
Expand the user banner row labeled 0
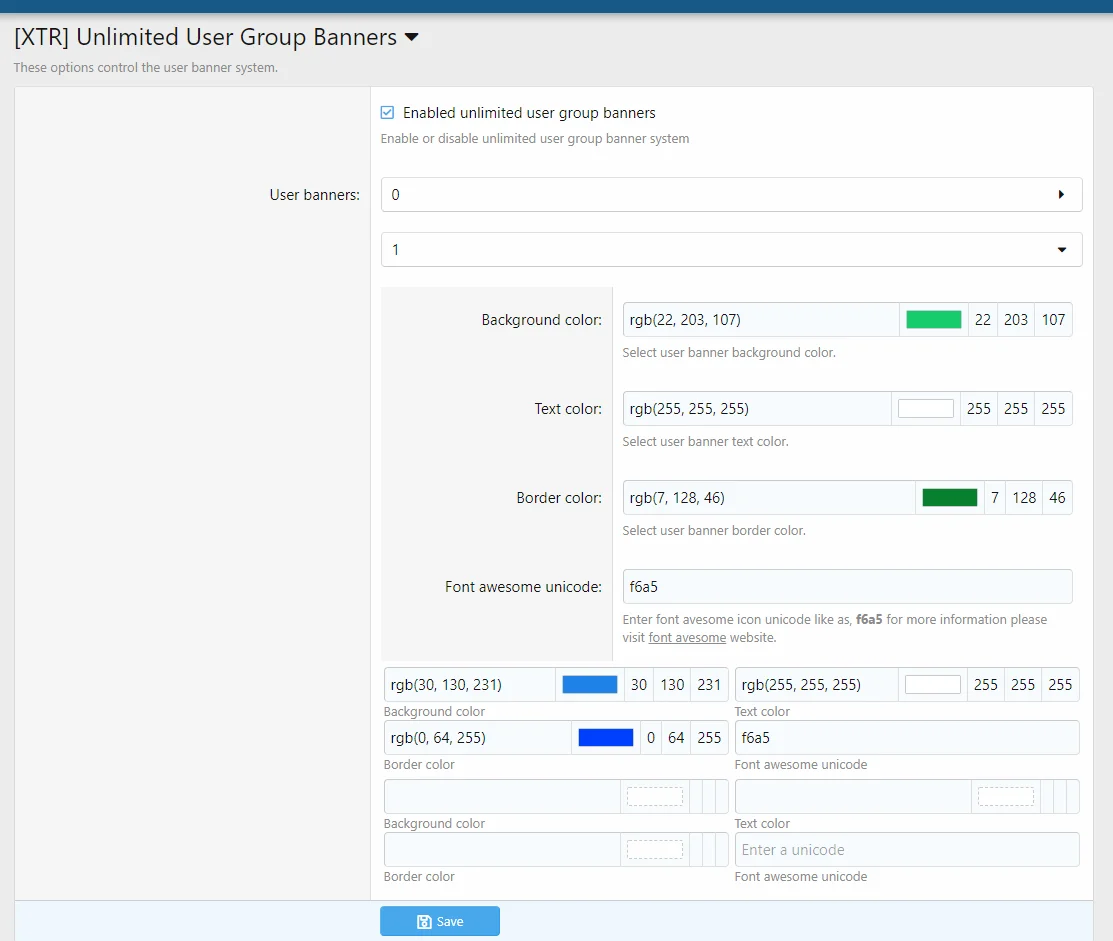point(1062,194)
